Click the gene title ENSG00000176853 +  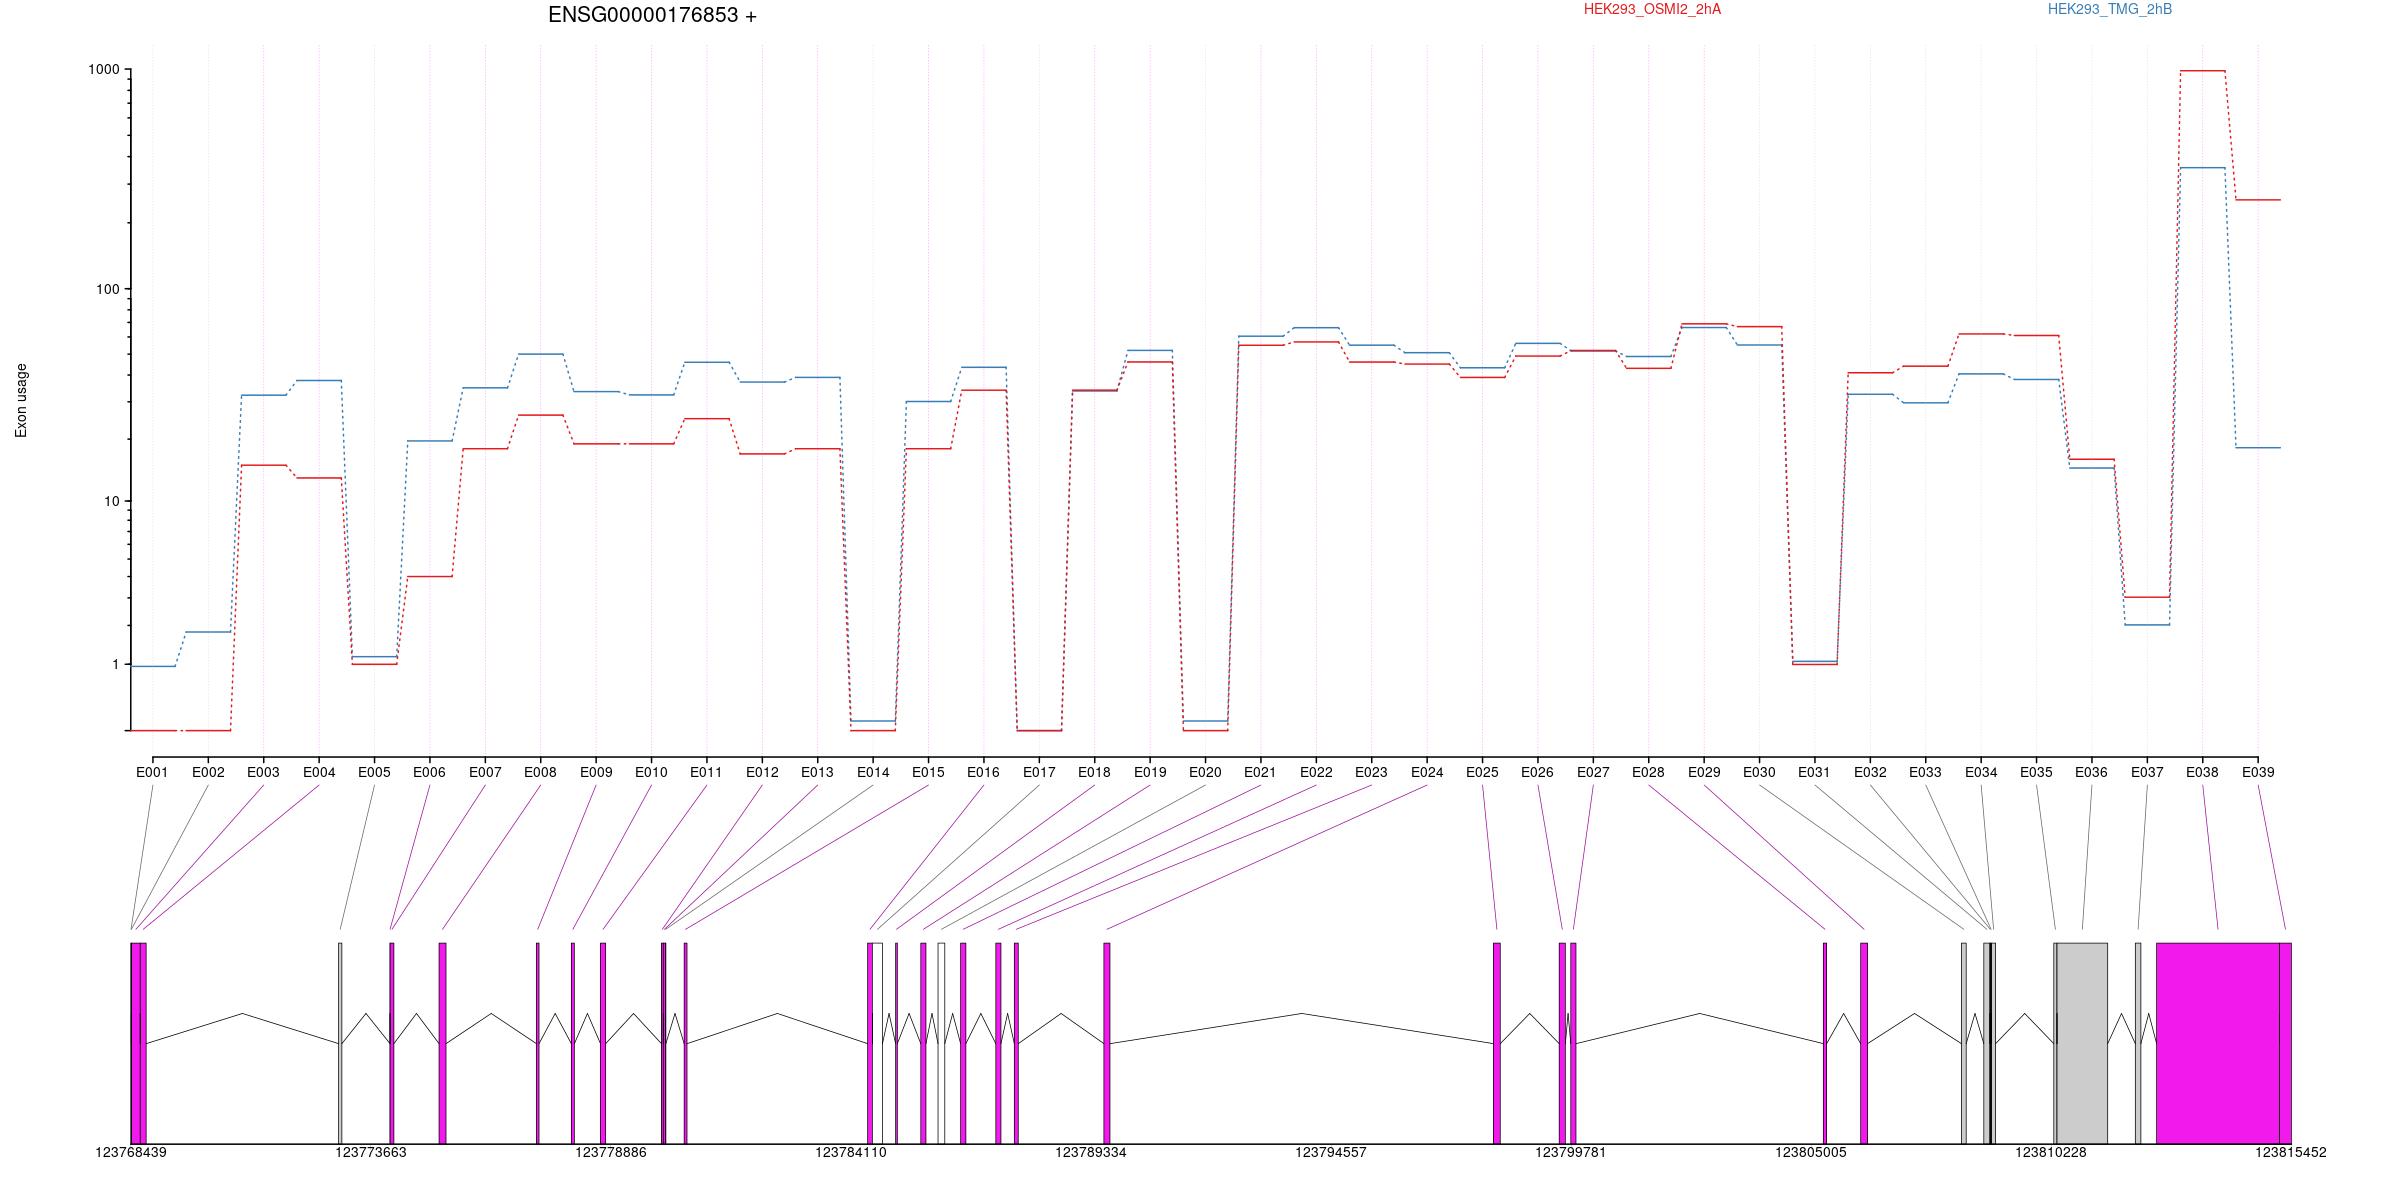pyautogui.click(x=652, y=15)
